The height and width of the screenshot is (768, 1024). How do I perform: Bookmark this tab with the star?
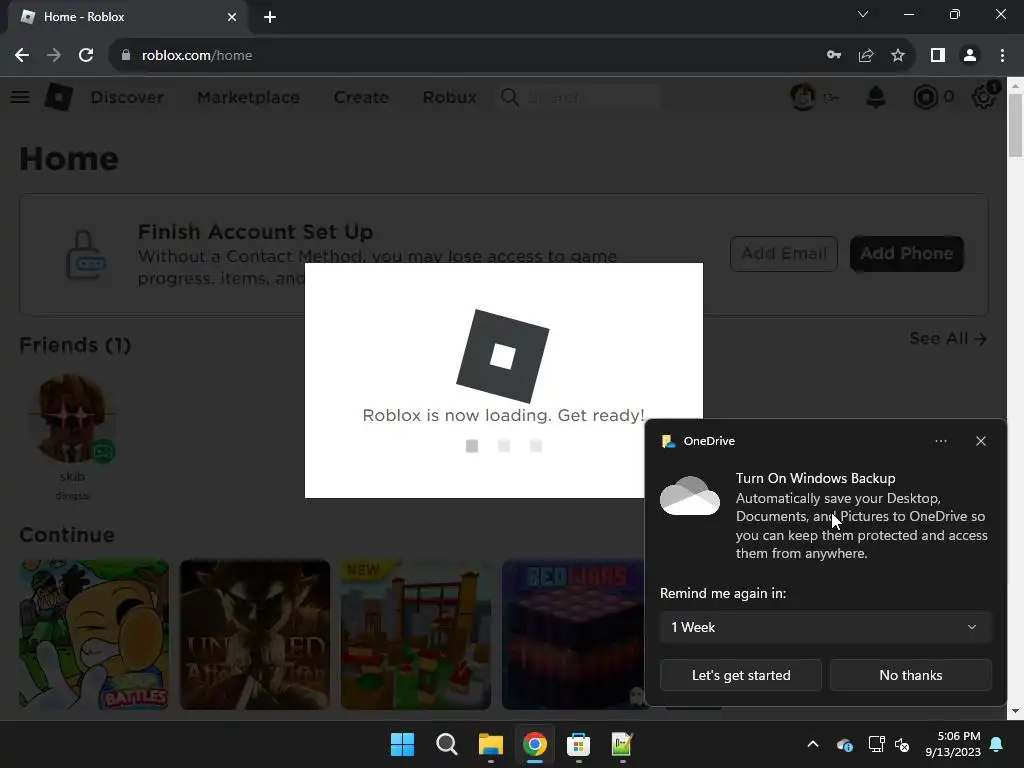coord(898,56)
